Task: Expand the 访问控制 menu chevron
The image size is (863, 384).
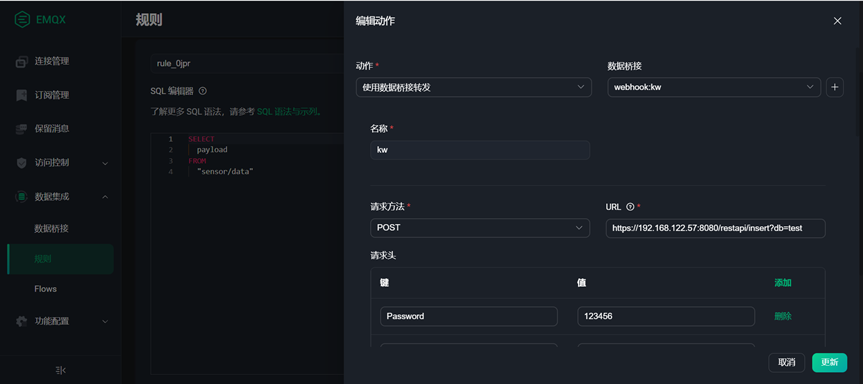Action: 105,163
